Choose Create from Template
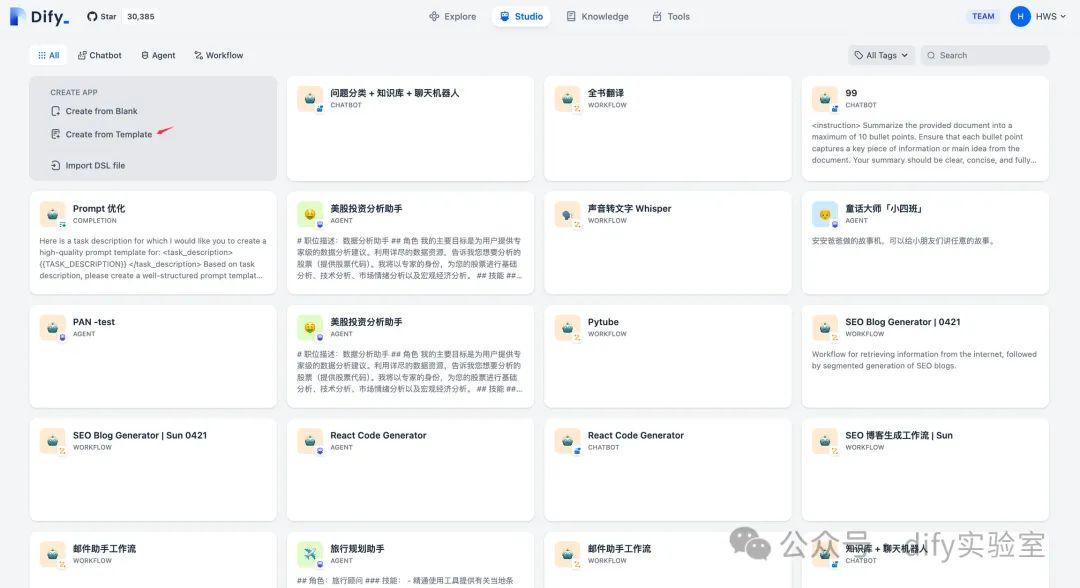Viewport: 1080px width, 588px height. pos(108,134)
